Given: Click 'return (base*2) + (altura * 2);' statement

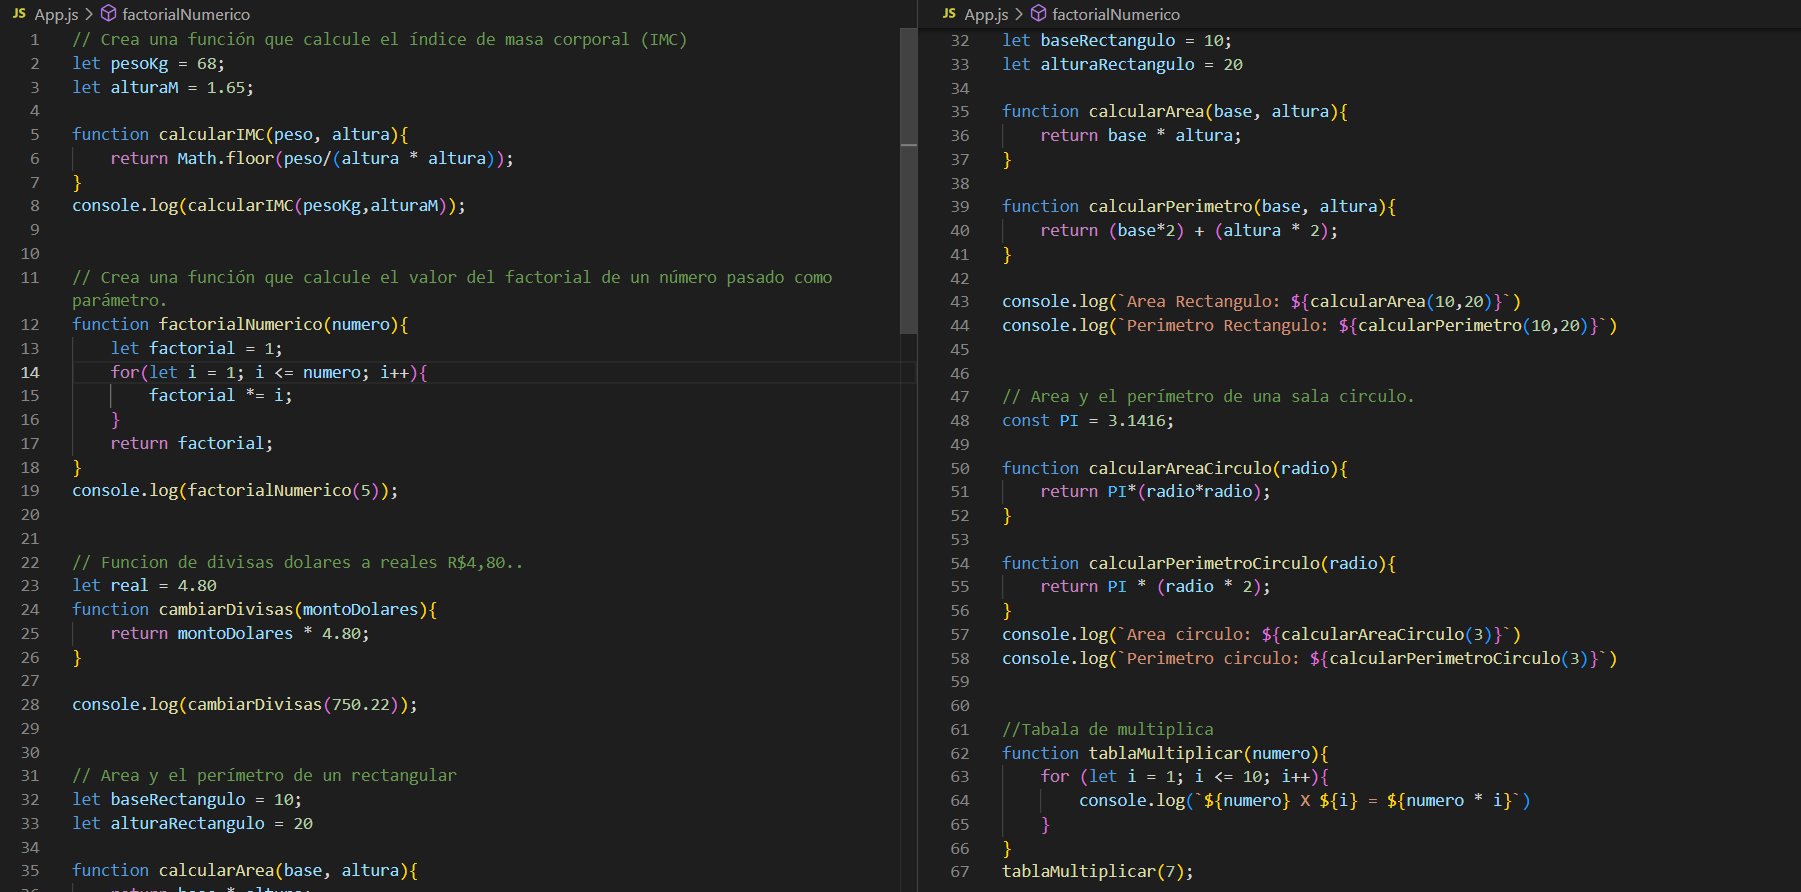Looking at the screenshot, I should (x=1189, y=231).
